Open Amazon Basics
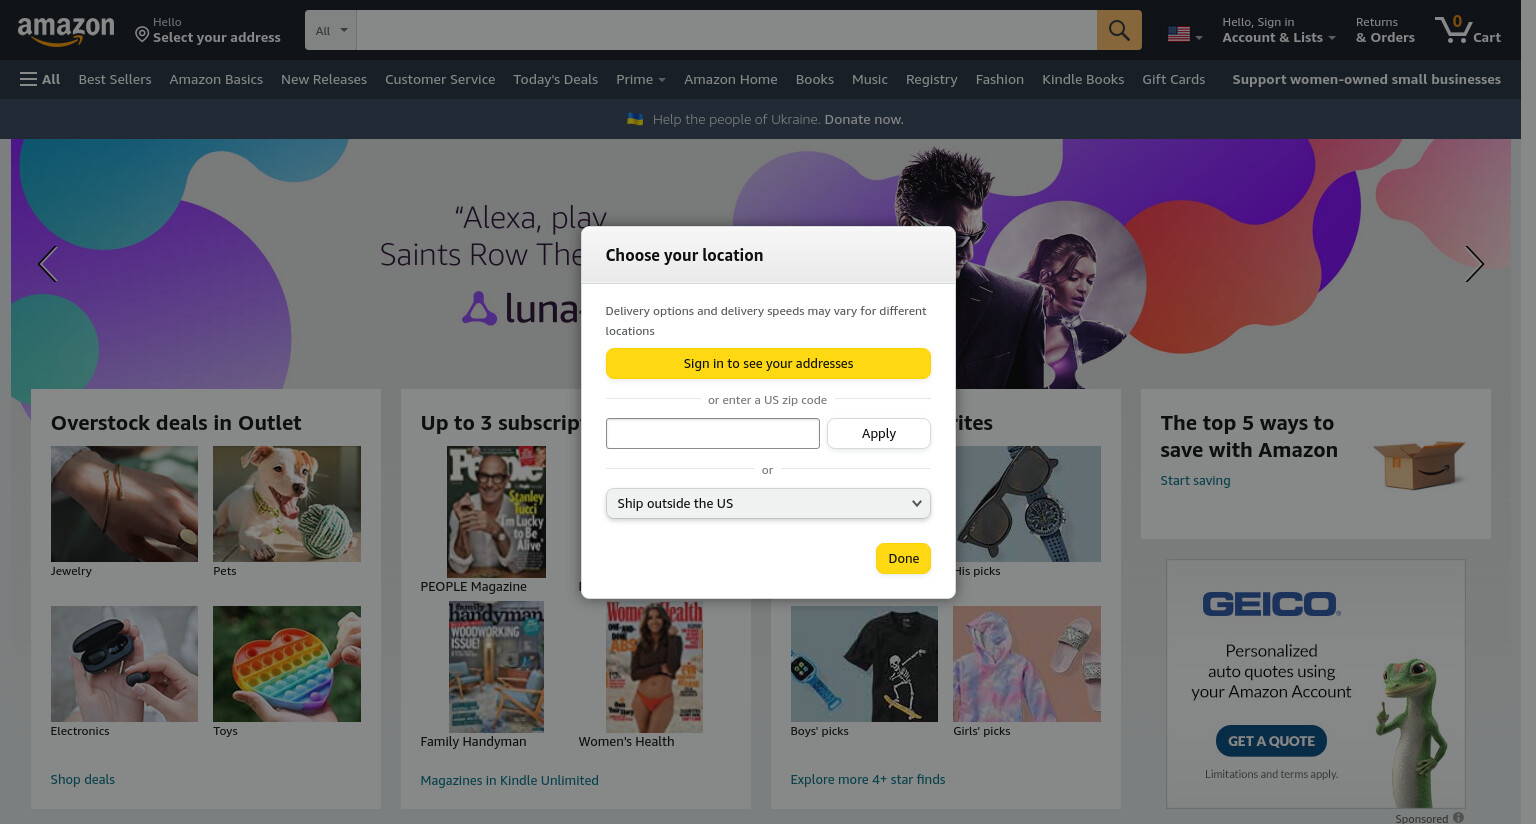 (216, 79)
